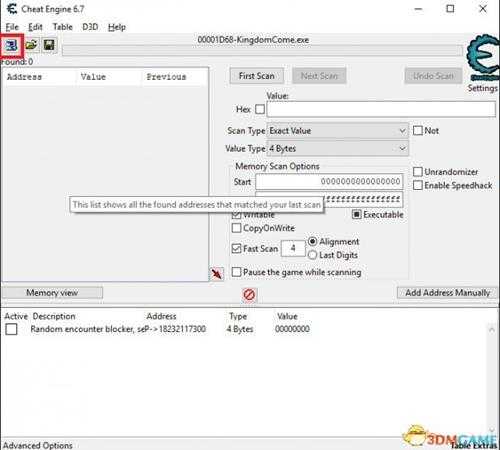The height and width of the screenshot is (450, 500).
Task: Click Add Address Manually button
Action: pyautogui.click(x=447, y=293)
